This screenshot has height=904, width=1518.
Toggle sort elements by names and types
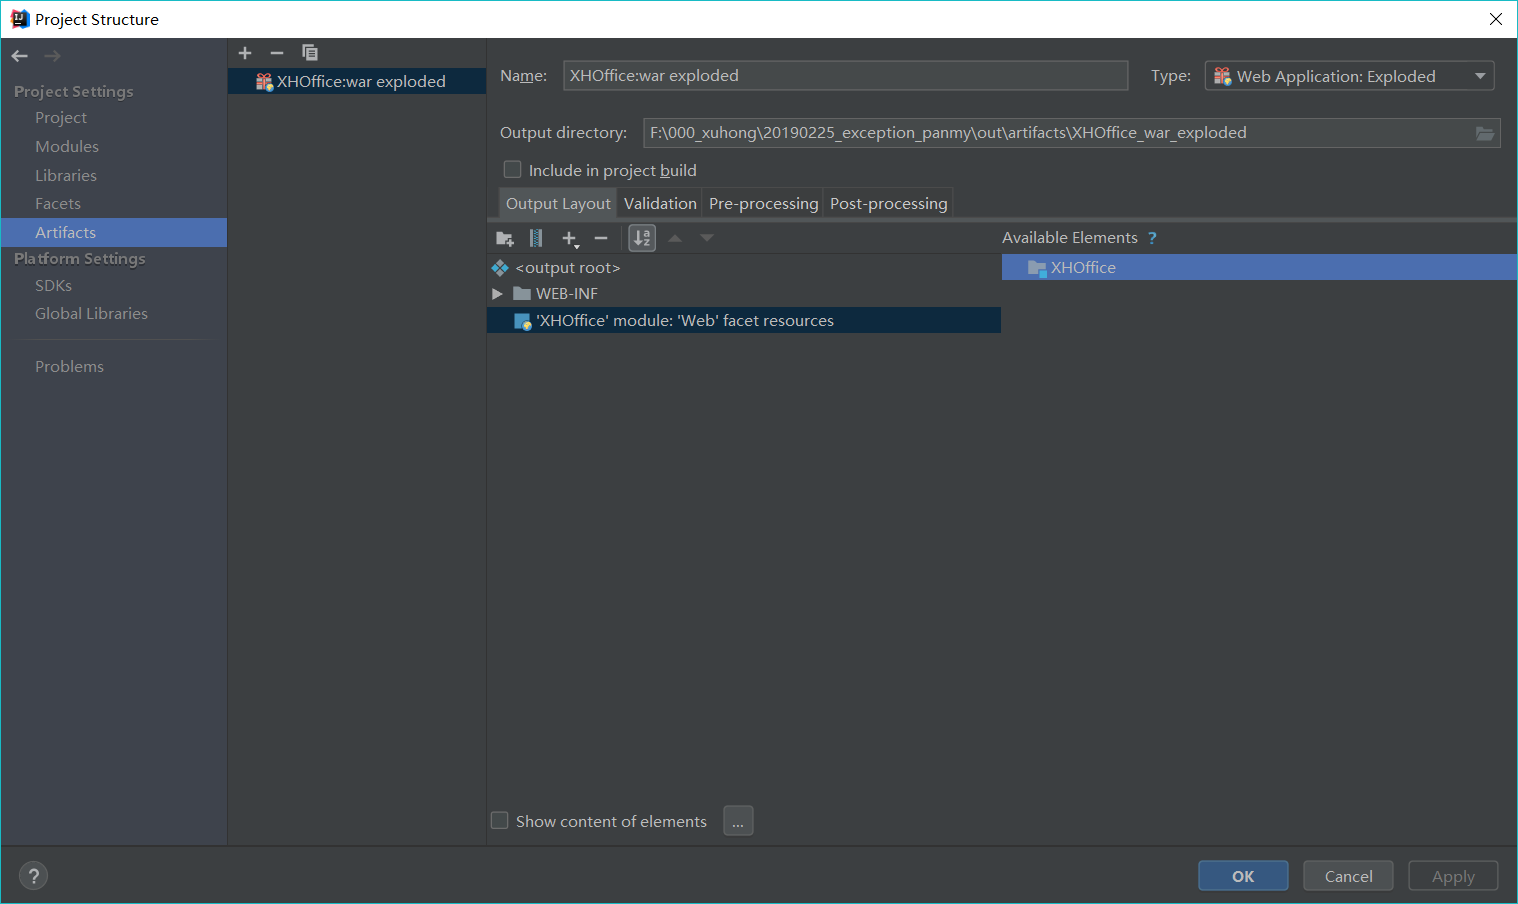pos(642,238)
